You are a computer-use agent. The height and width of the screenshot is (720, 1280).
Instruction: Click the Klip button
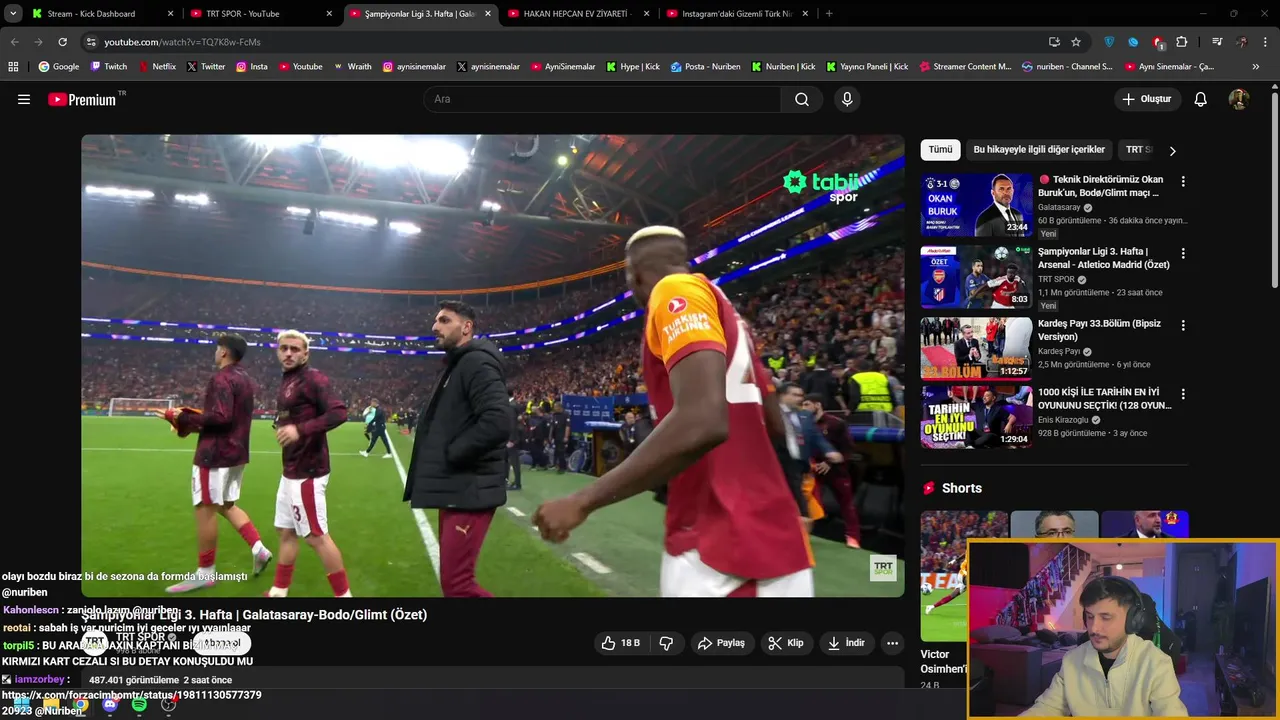coord(786,643)
